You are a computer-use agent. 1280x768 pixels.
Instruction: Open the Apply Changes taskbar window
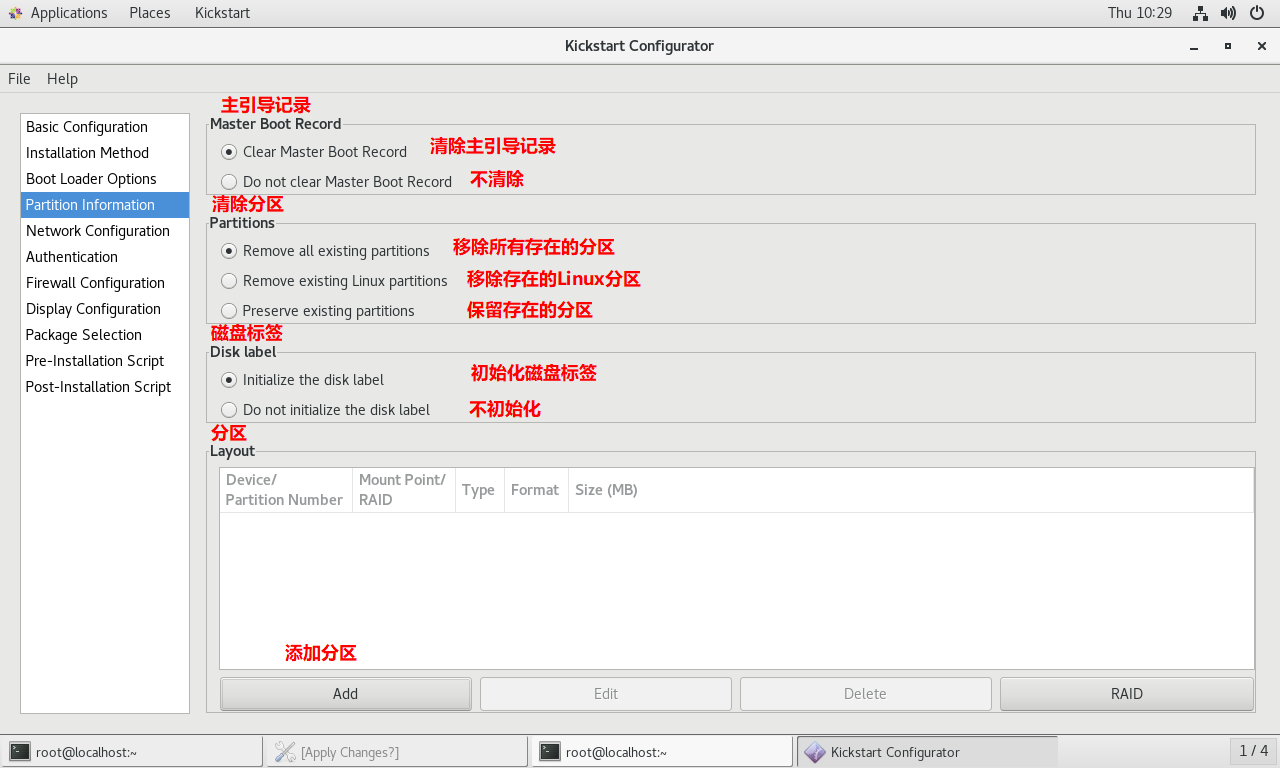click(396, 752)
